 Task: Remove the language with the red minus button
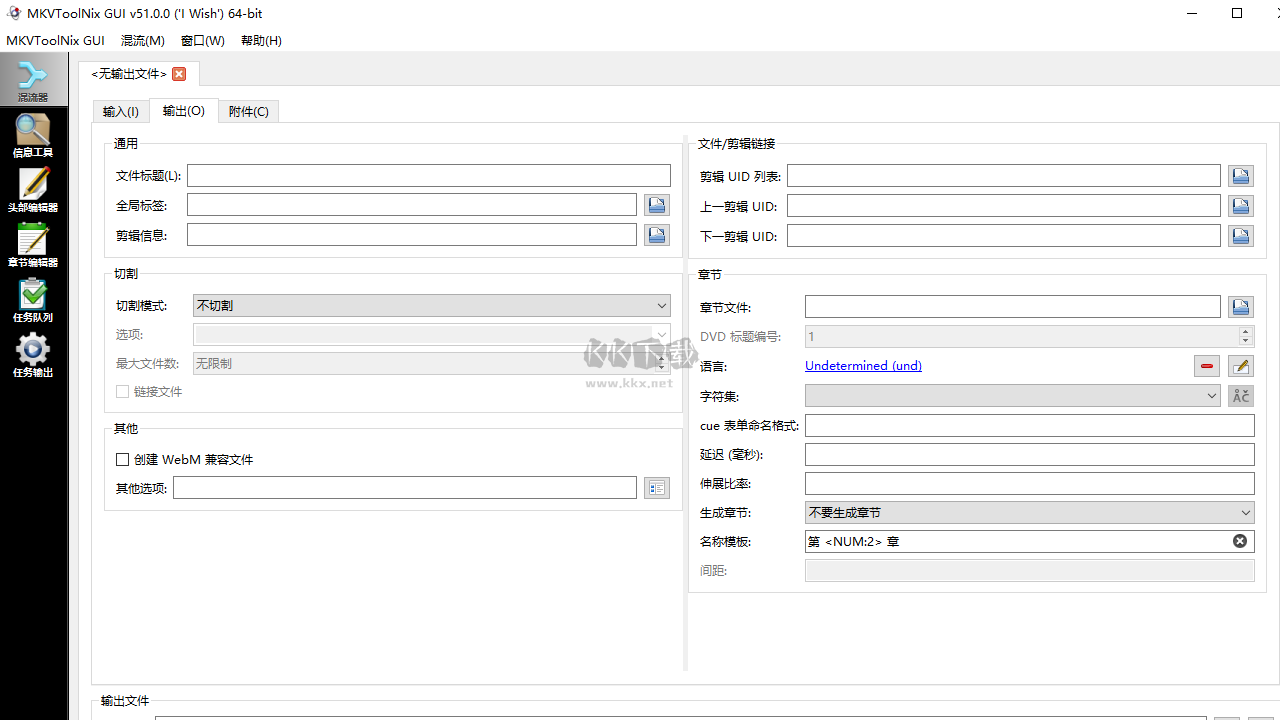pyautogui.click(x=1206, y=365)
